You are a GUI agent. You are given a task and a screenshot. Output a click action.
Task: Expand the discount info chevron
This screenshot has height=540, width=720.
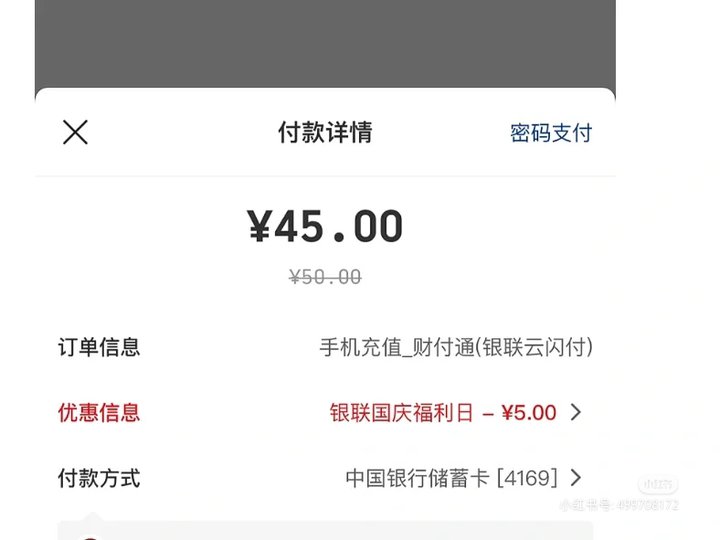click(x=576, y=412)
